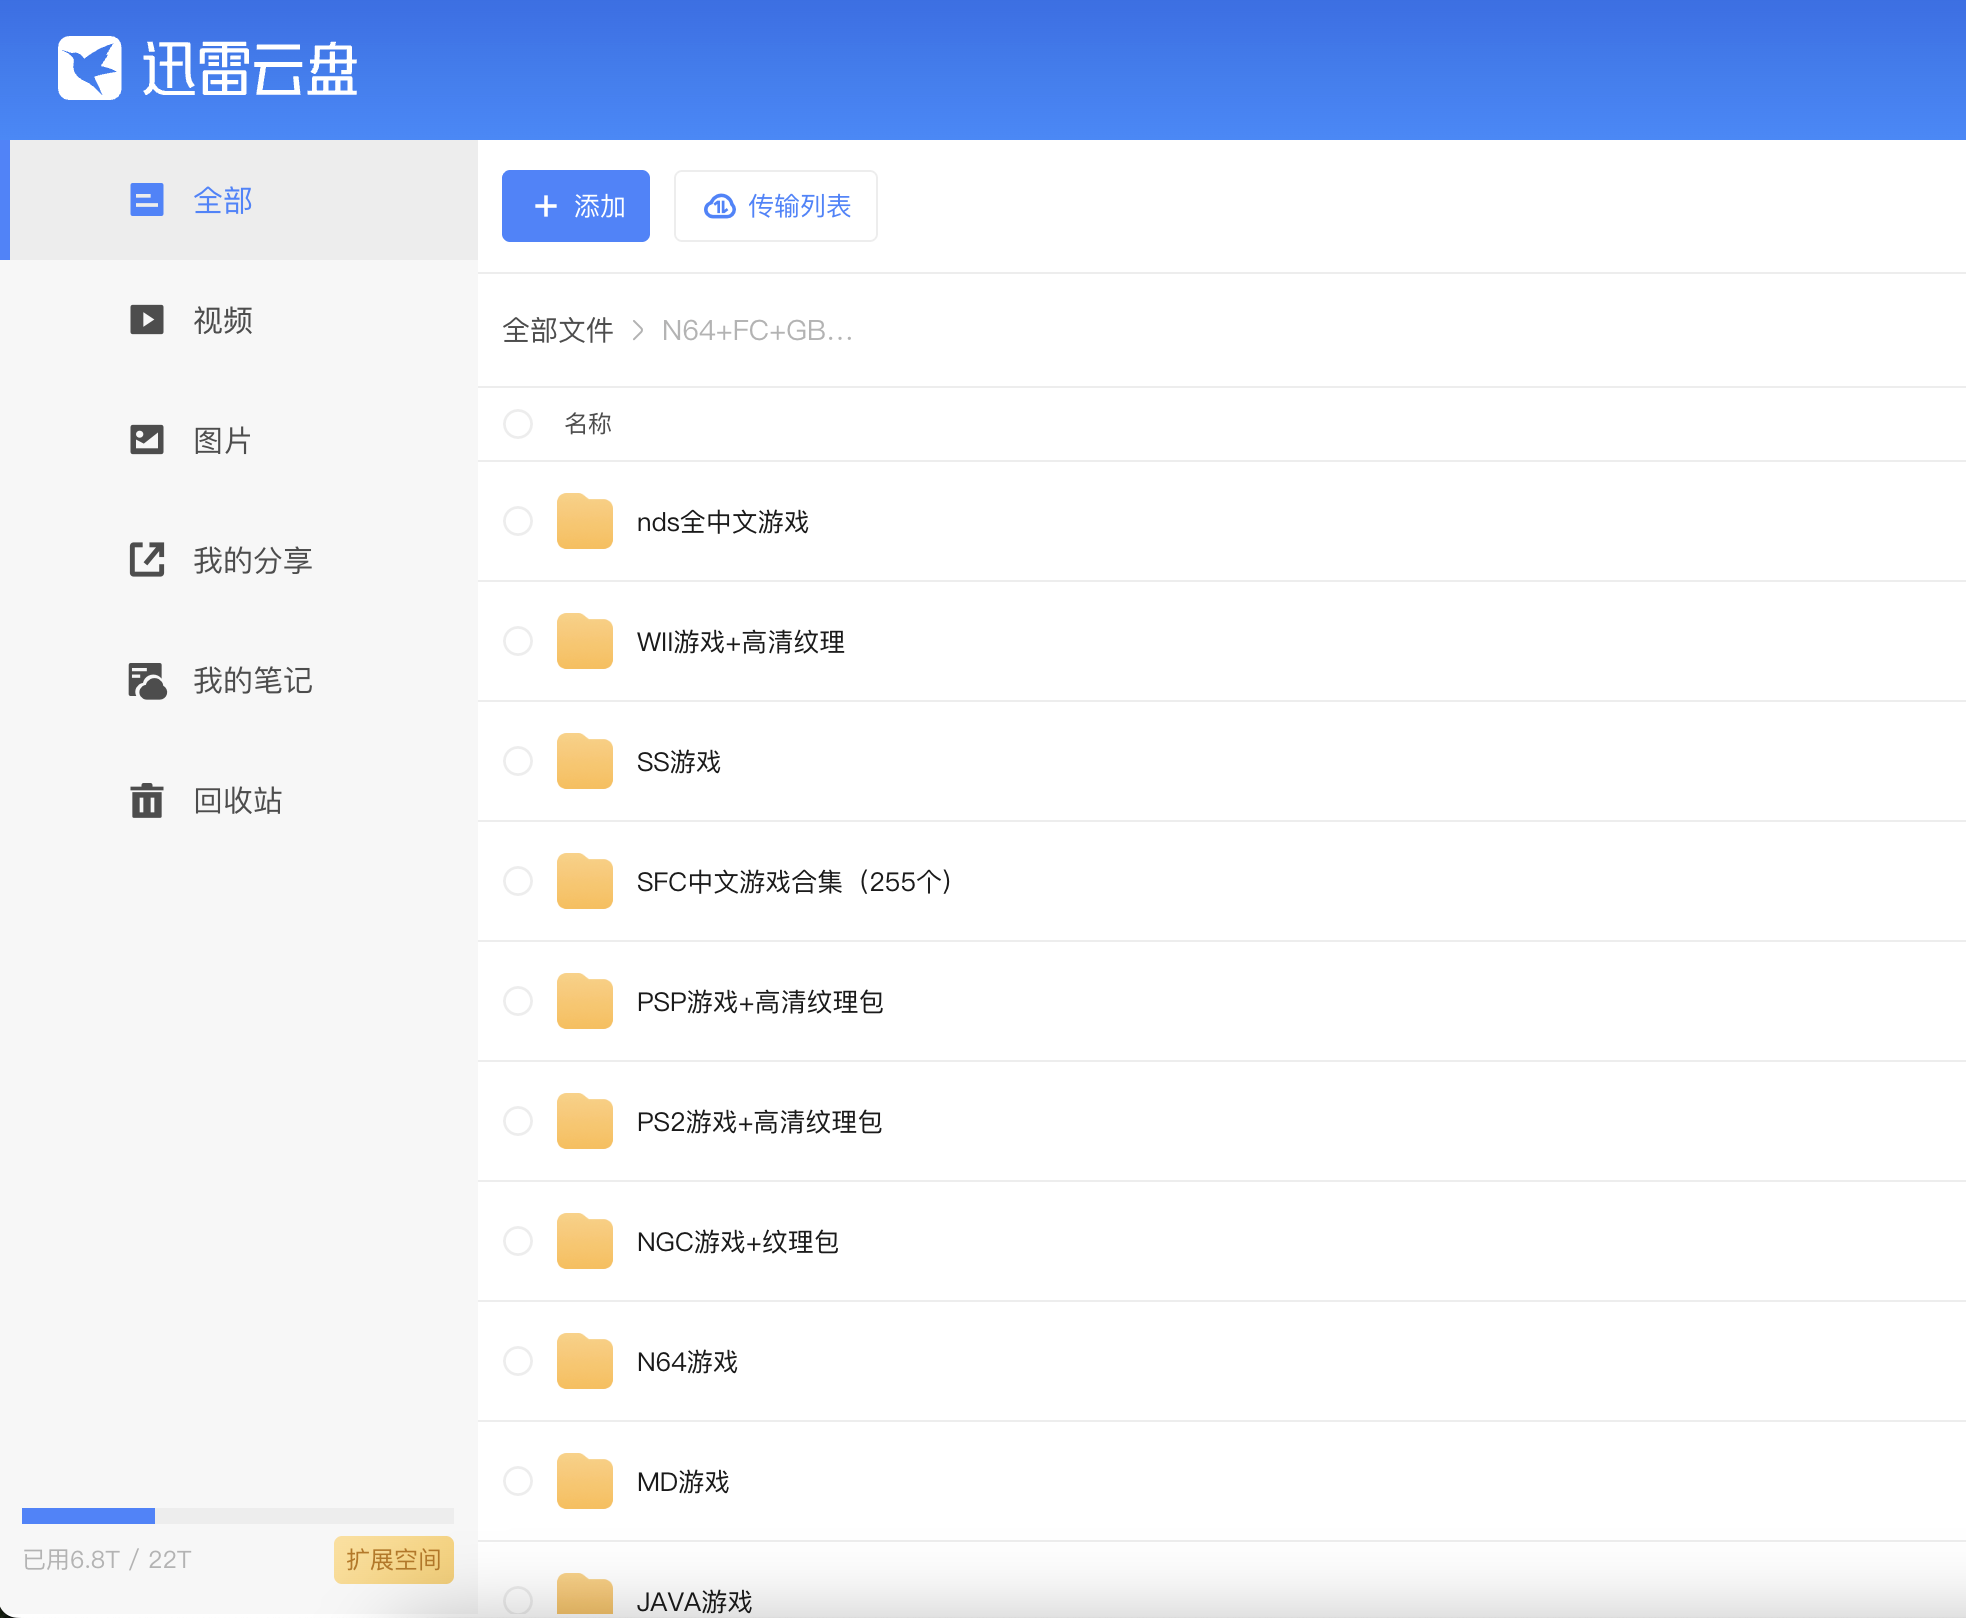Click the 全部 files icon in the sidebar

[147, 200]
